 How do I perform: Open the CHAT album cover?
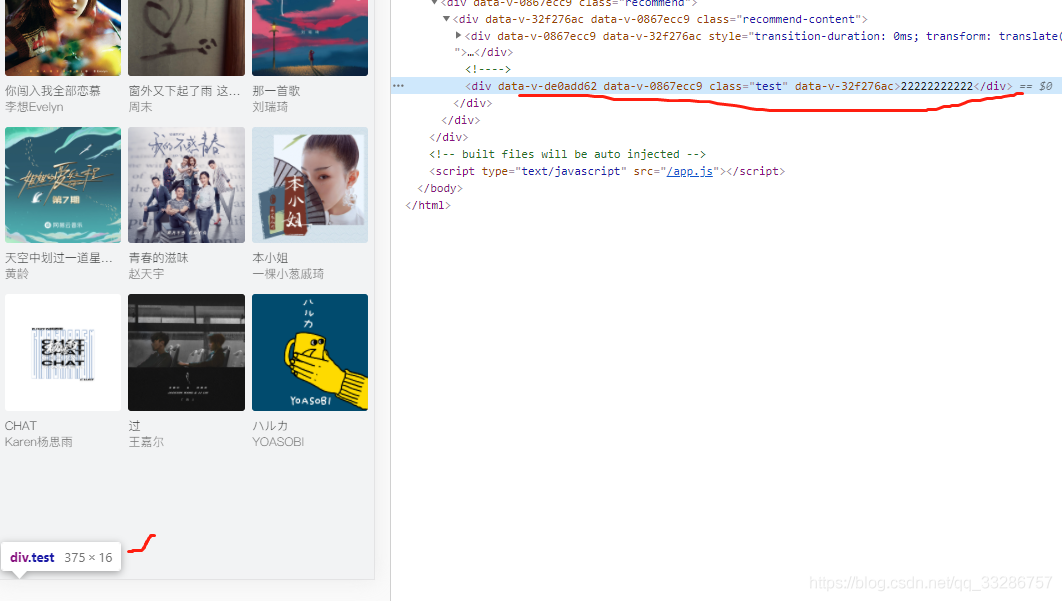(63, 352)
